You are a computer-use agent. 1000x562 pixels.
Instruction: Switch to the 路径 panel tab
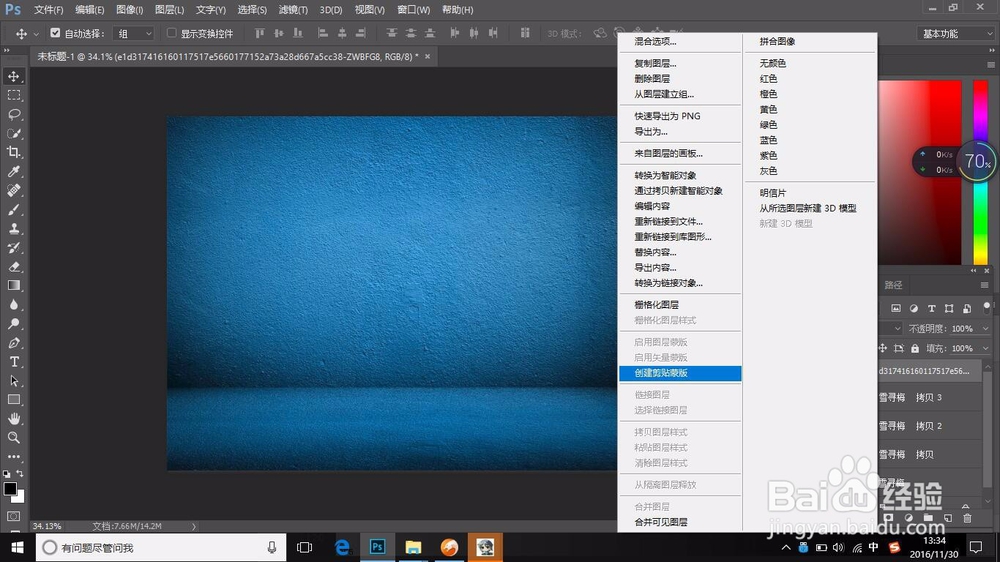893,285
